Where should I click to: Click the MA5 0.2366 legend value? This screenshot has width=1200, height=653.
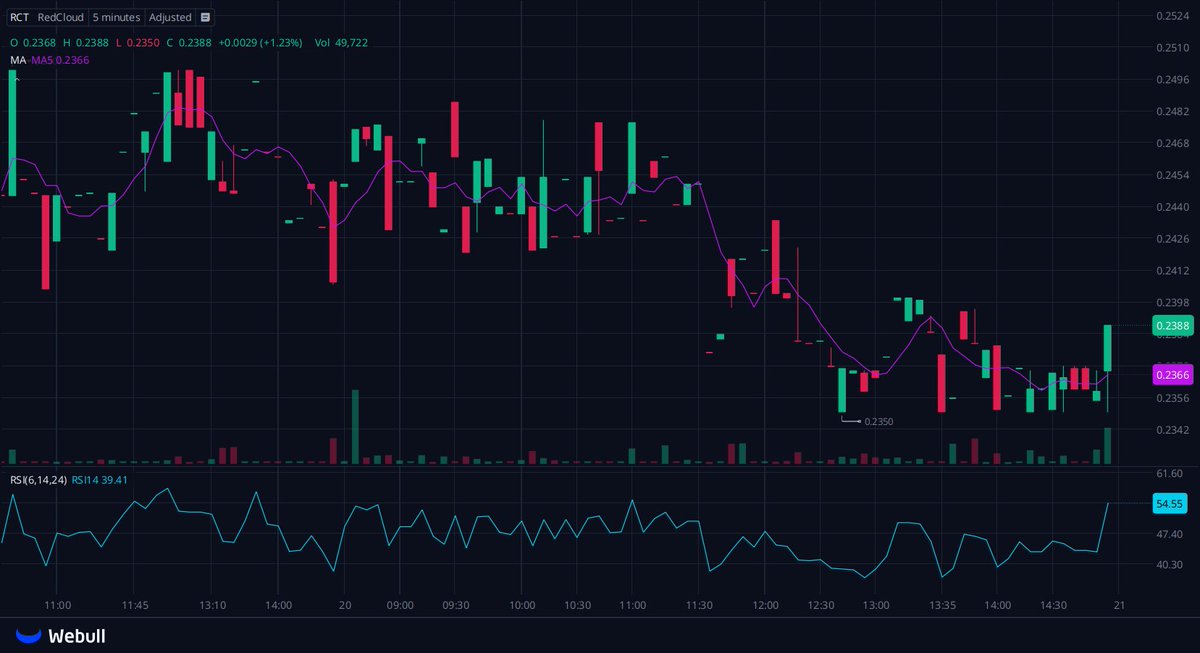tap(60, 60)
